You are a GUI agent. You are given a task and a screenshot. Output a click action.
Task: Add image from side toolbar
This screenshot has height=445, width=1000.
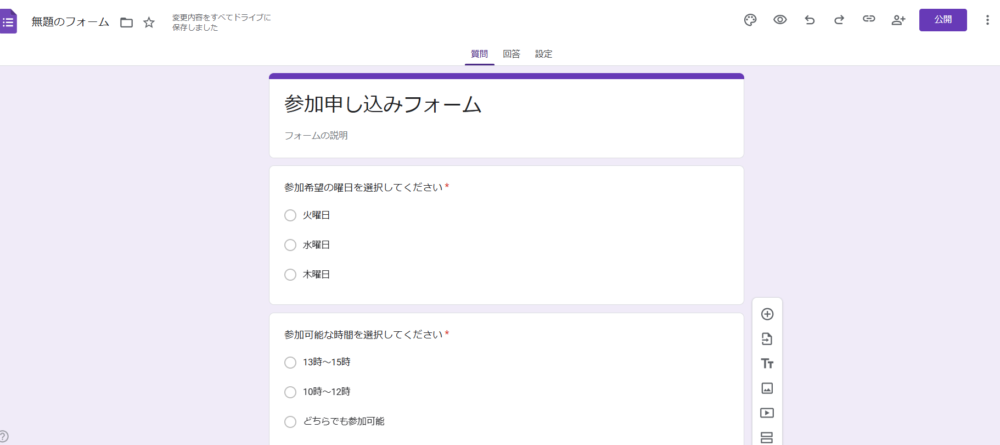[767, 388]
